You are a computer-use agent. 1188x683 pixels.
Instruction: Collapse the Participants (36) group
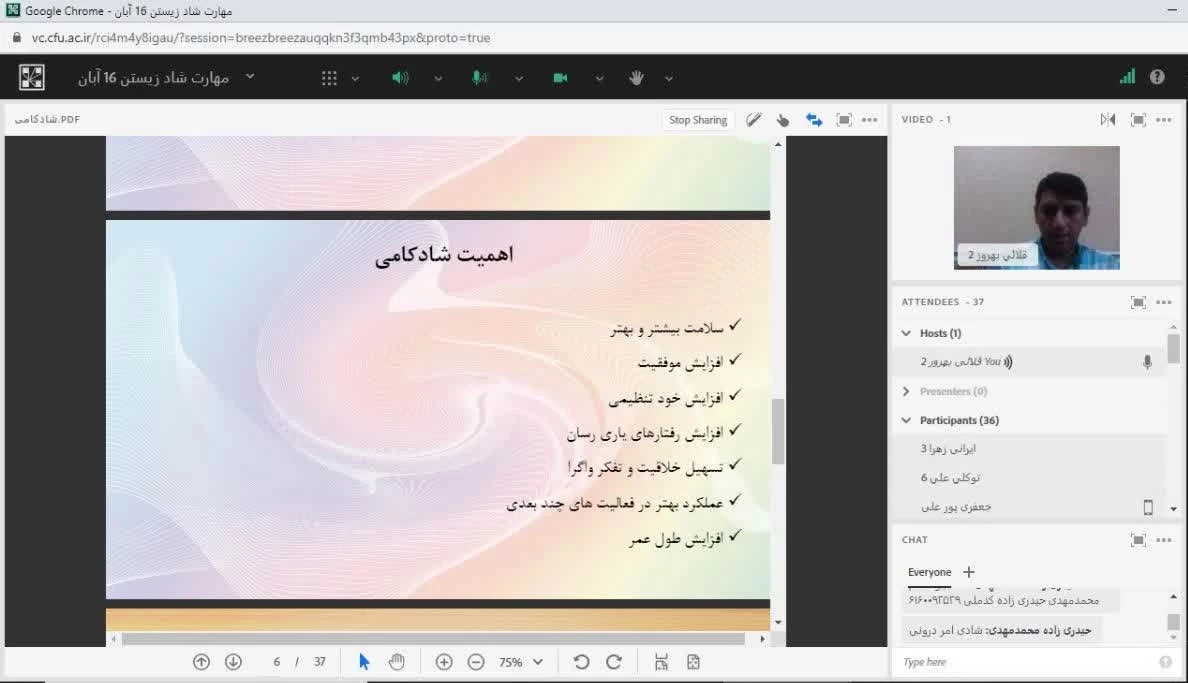pyautogui.click(x=906, y=420)
